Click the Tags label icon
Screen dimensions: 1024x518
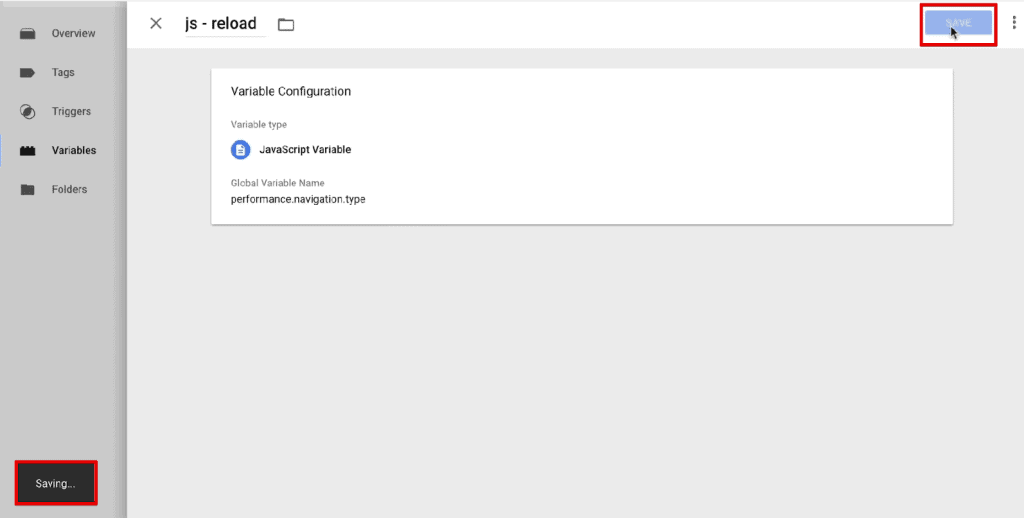point(27,73)
